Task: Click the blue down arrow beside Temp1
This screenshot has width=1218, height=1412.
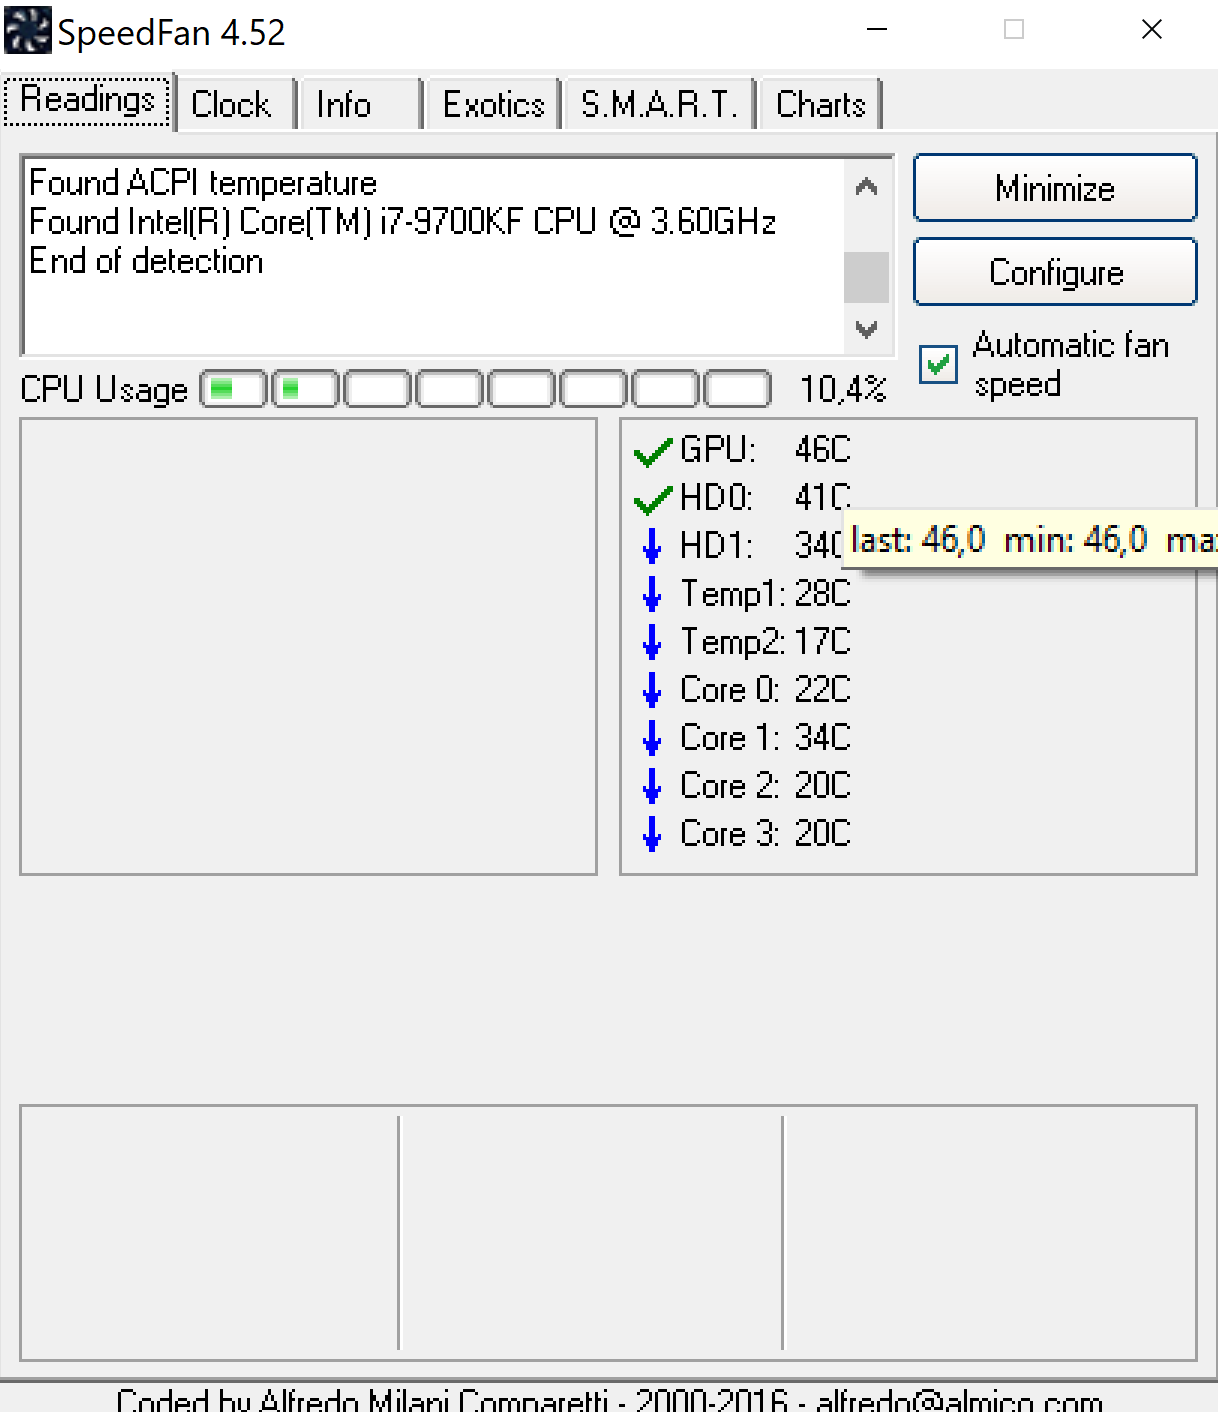Action: click(x=652, y=594)
